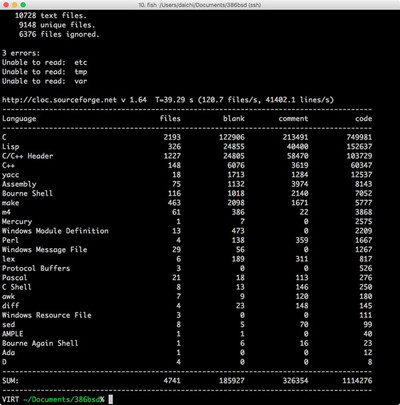This screenshot has width=400, height=405.
Task: Click the code count 749981
Action: tap(359, 137)
